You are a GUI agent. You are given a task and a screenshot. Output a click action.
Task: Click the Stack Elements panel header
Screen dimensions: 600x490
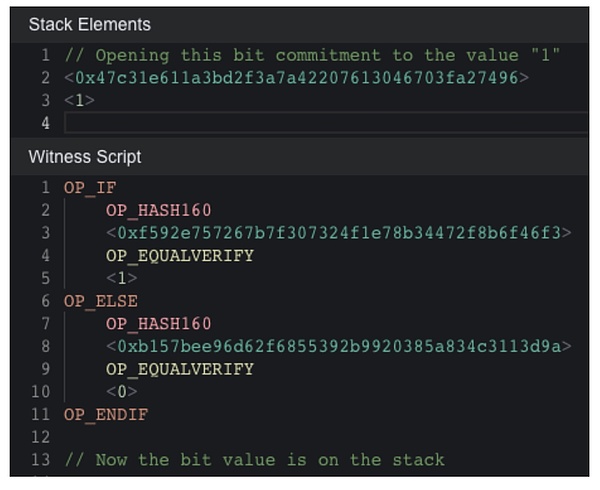90,24
